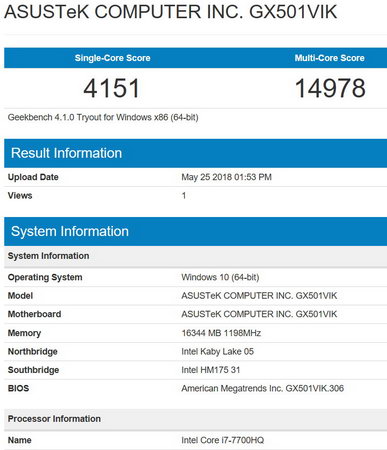Screen dimensions: 387x450
Task: Click the Multi-Core Score header
Action: click(329, 58)
